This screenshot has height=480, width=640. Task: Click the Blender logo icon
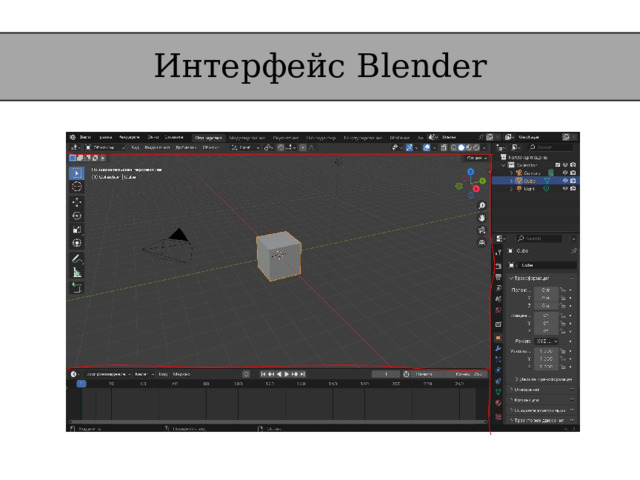point(73,137)
